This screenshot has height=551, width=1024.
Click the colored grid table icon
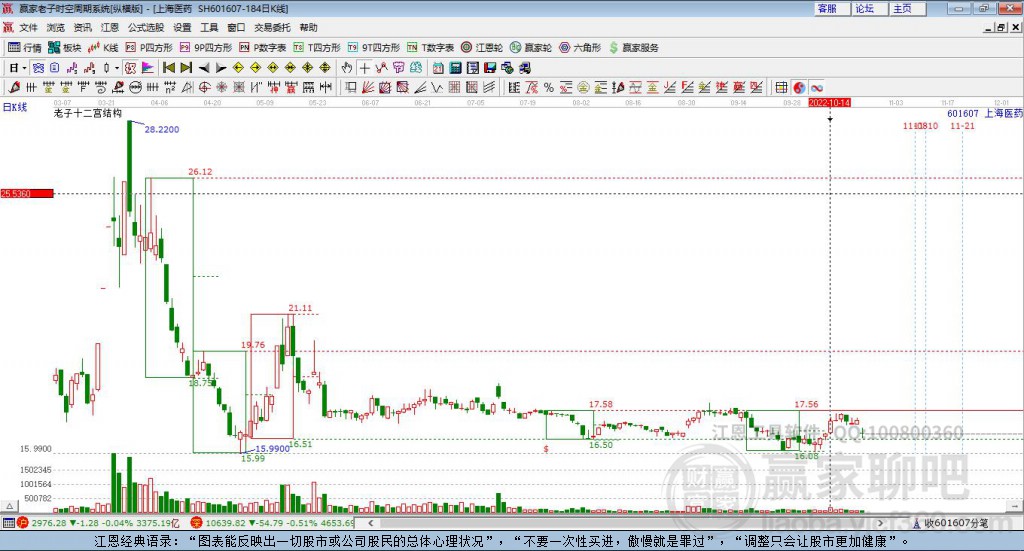(x=781, y=87)
